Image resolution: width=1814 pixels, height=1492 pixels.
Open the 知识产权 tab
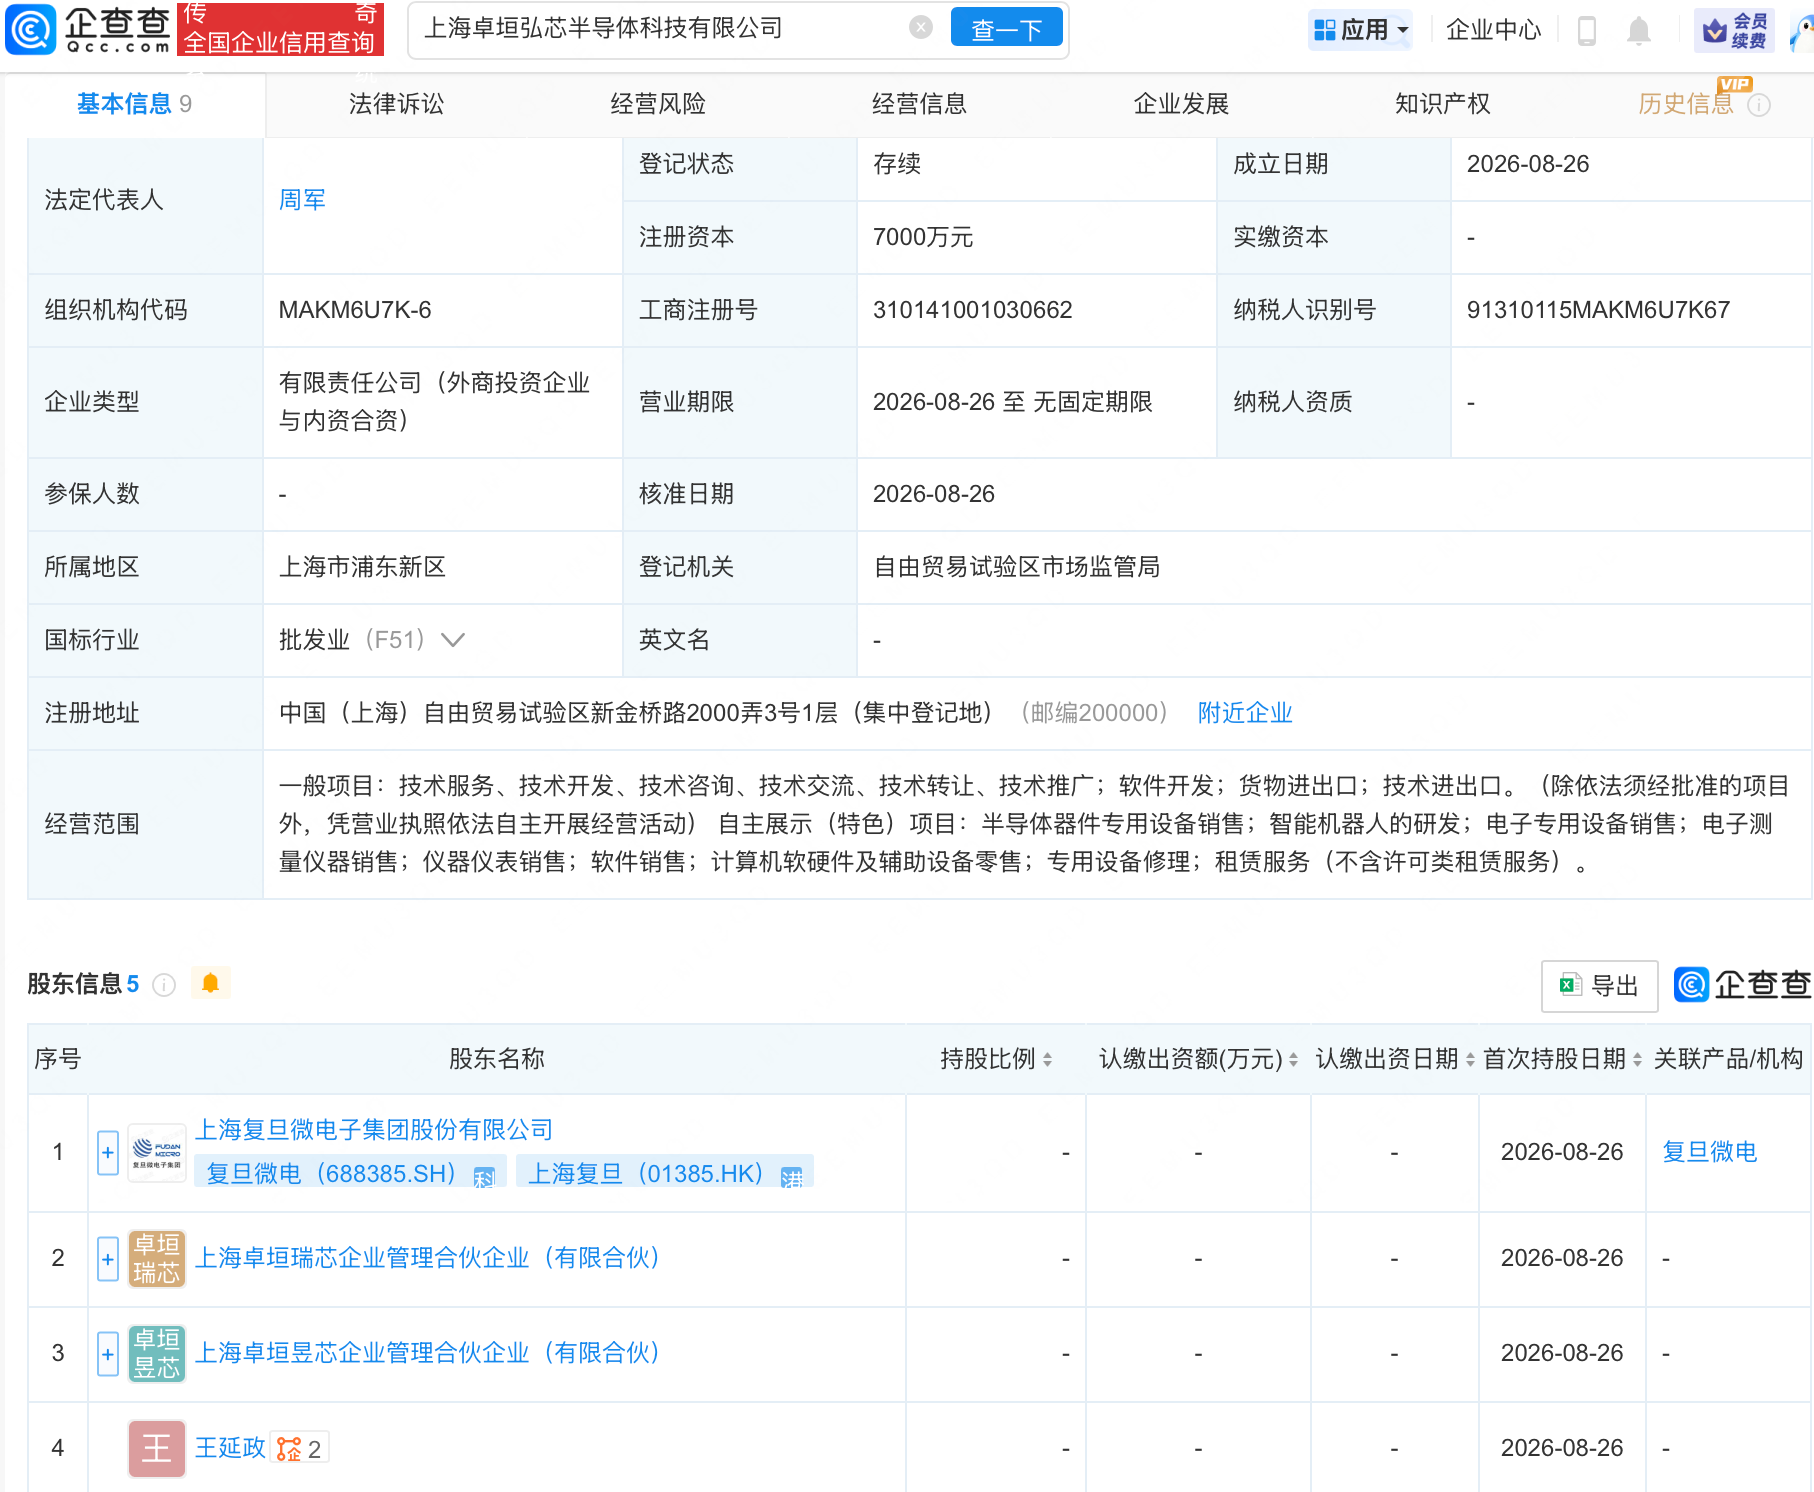tap(1442, 104)
